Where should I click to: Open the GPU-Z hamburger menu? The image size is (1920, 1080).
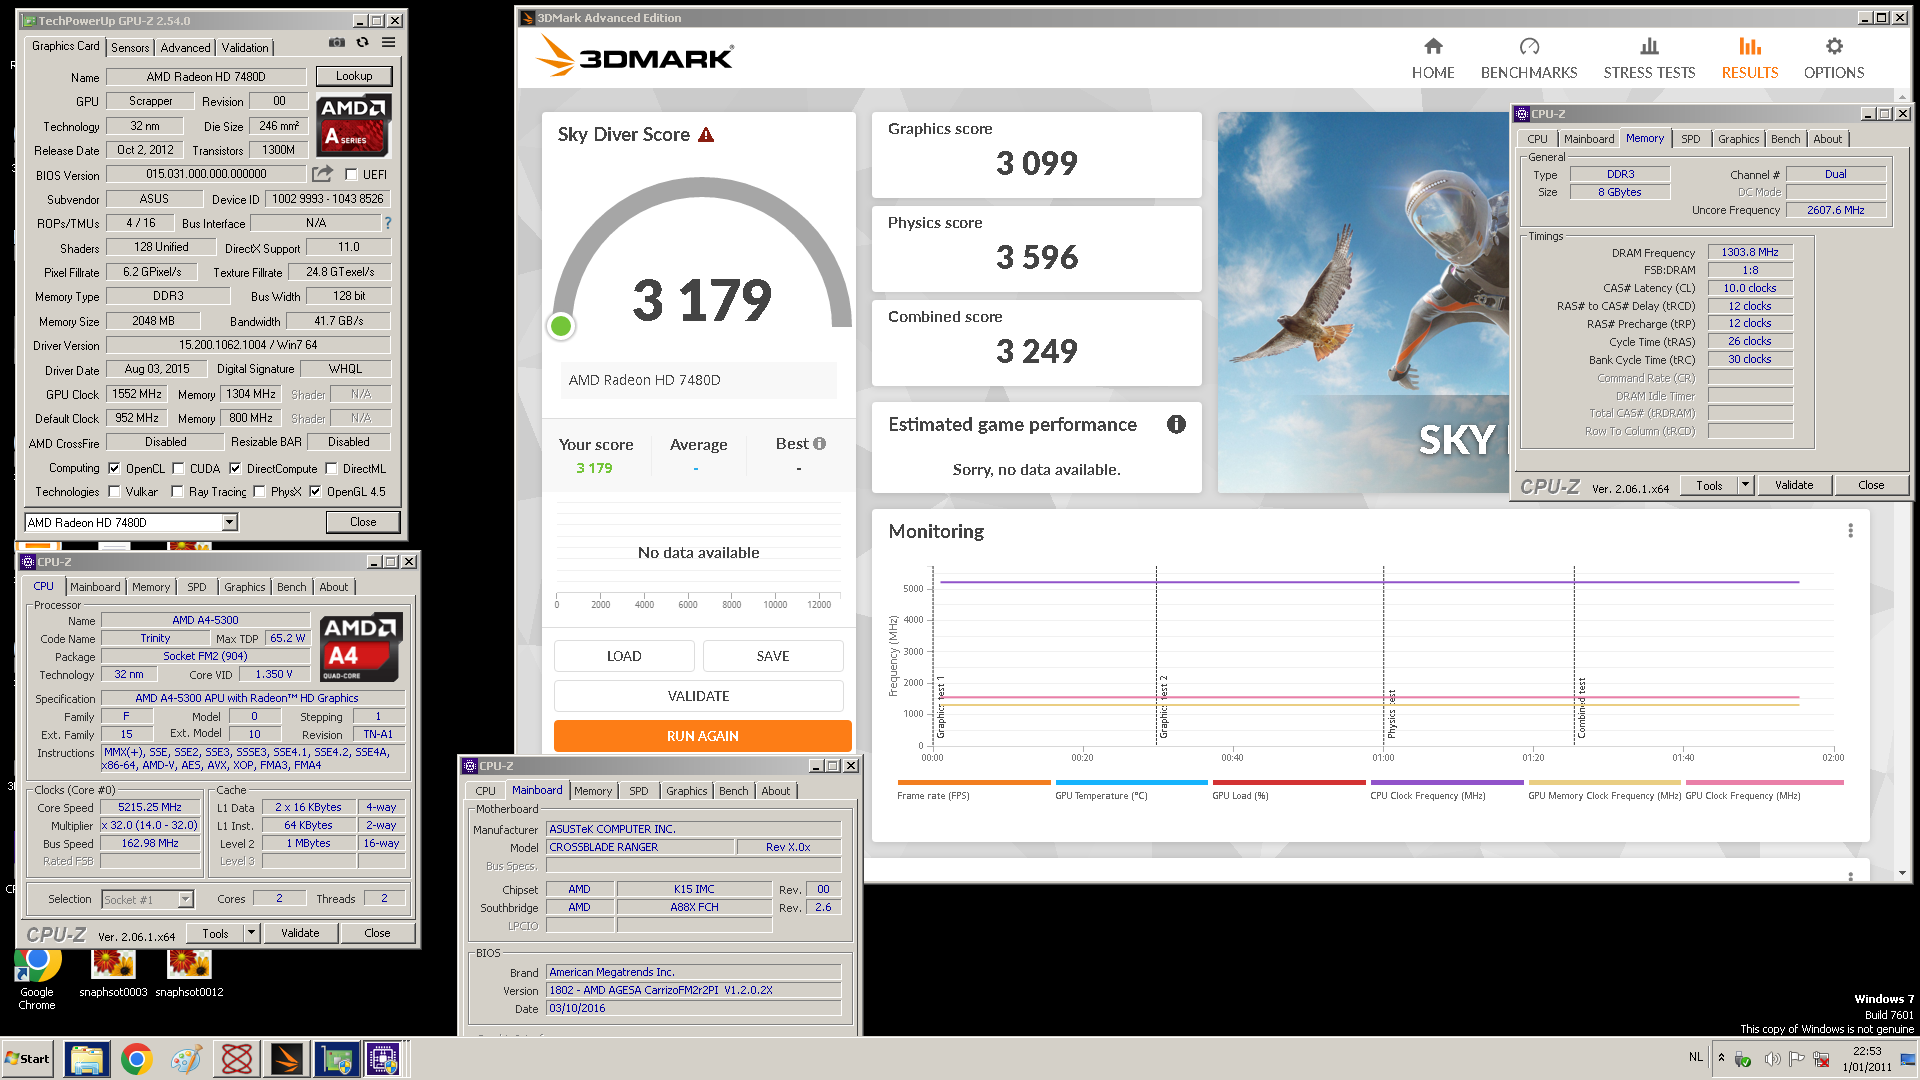388,43
